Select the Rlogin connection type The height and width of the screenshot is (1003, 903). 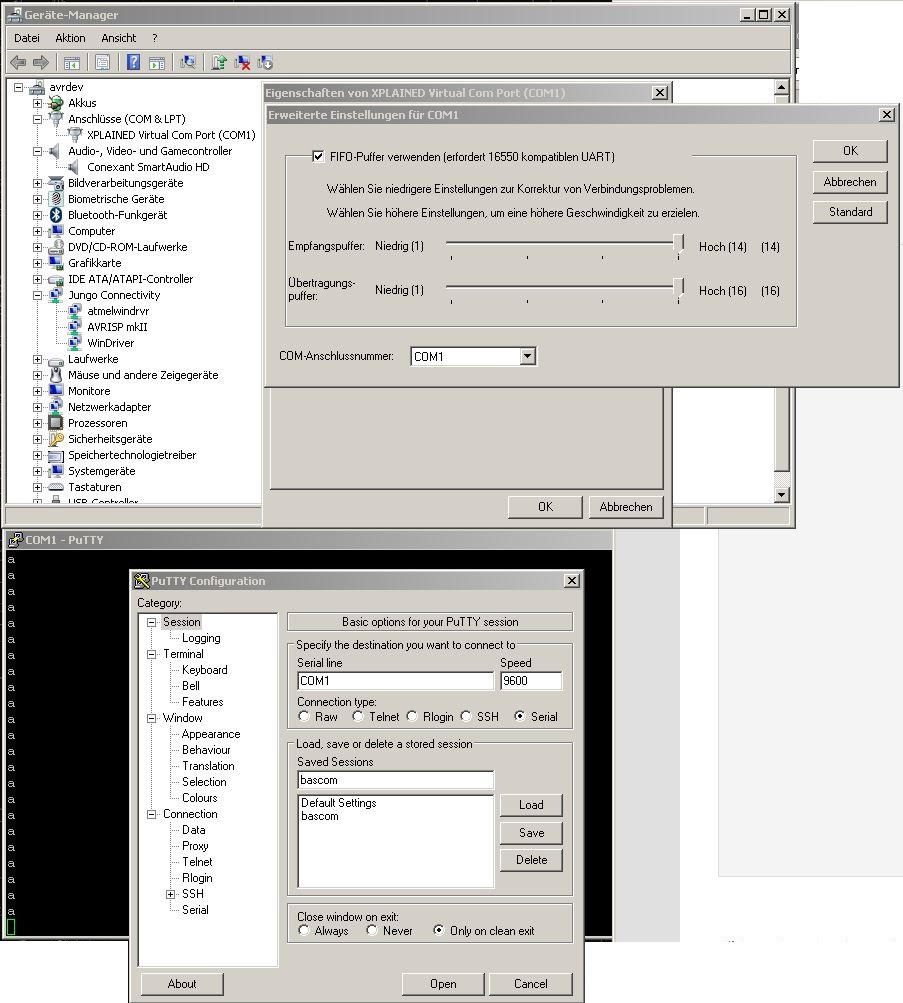click(x=412, y=716)
